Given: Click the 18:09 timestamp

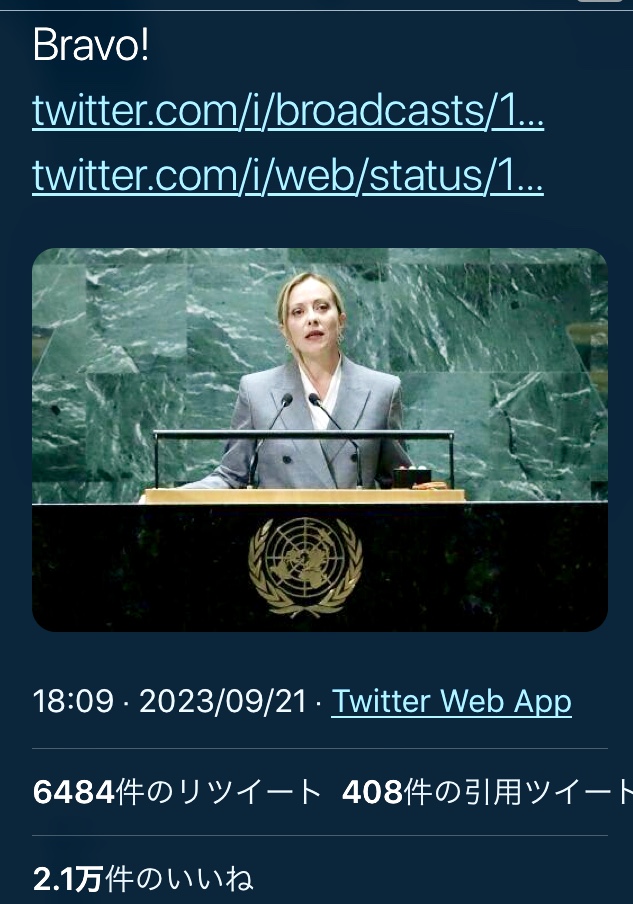Looking at the screenshot, I should pyautogui.click(x=73, y=702).
